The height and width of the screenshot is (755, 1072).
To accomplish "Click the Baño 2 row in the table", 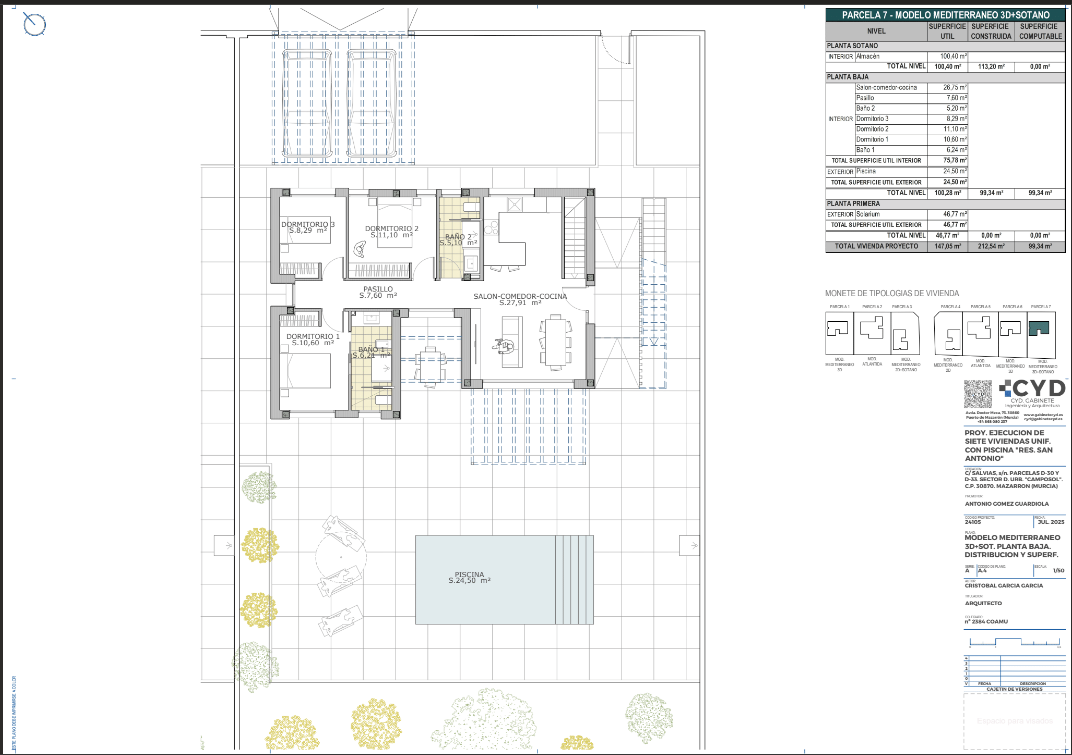I will [911, 108].
